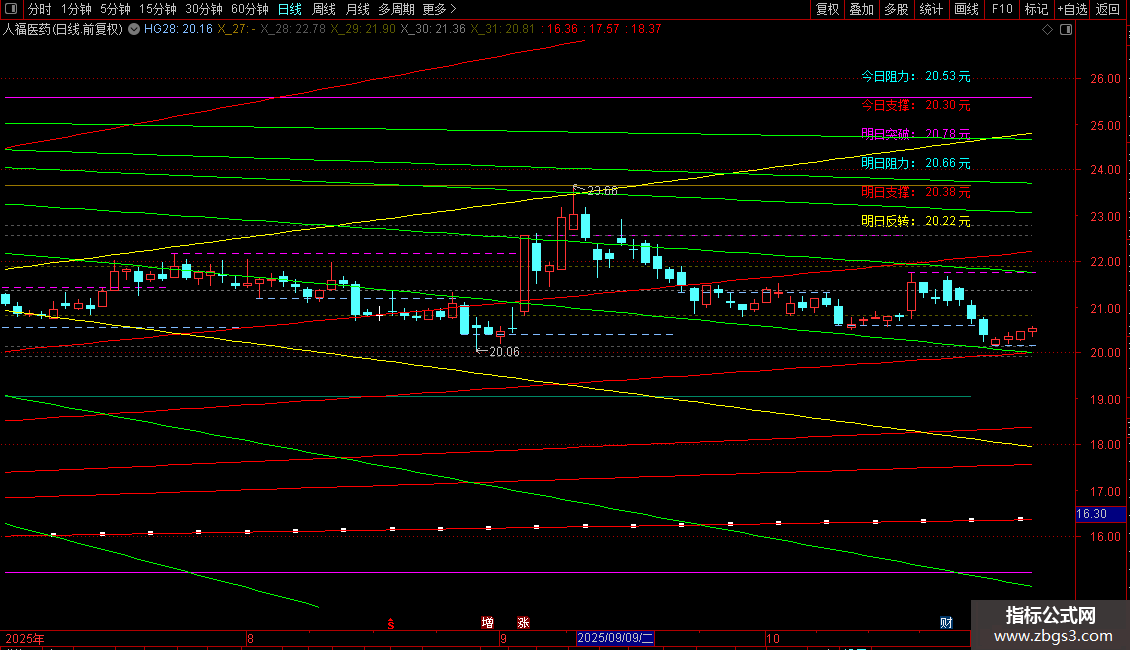Click the 26.00 price axis label

point(1105,79)
